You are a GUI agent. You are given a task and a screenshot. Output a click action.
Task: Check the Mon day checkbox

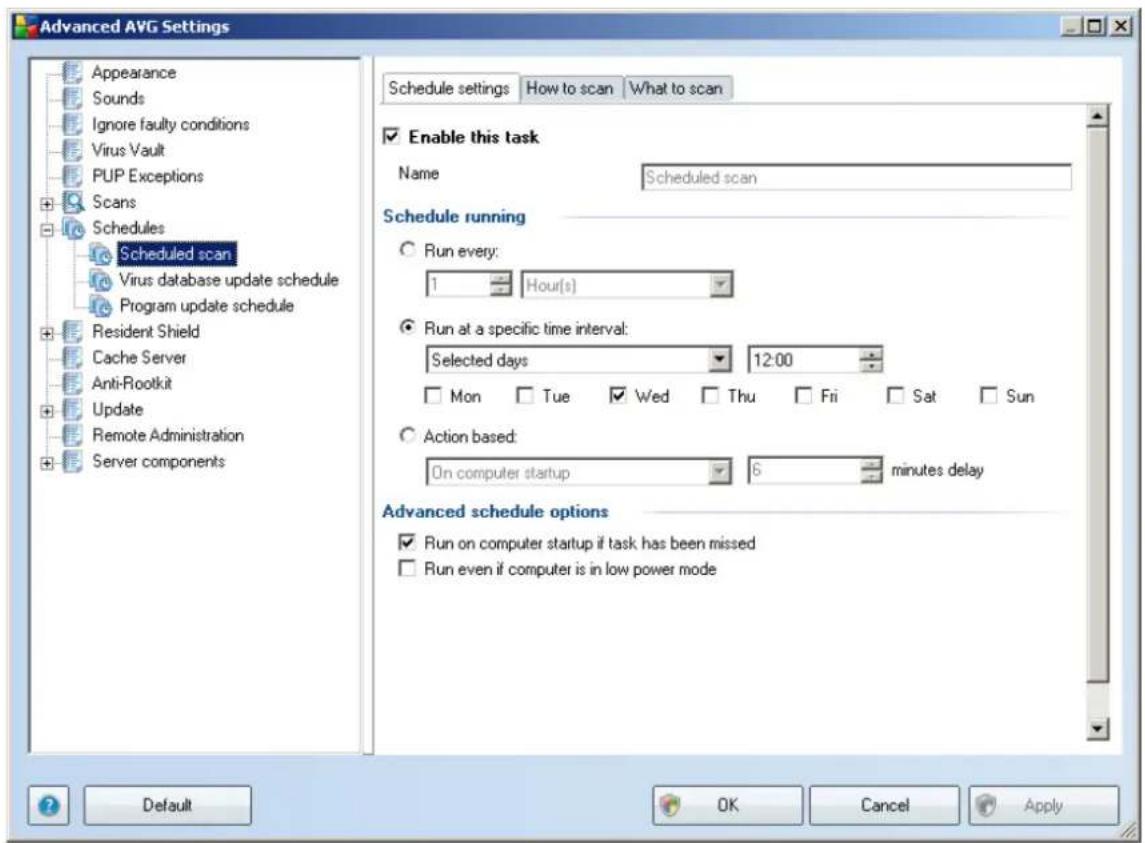tap(433, 396)
